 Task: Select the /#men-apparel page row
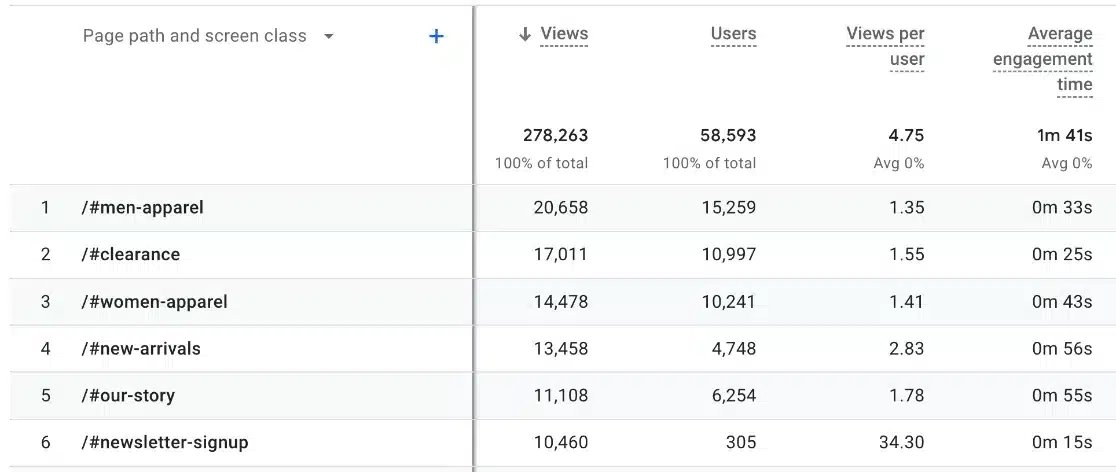pos(142,208)
